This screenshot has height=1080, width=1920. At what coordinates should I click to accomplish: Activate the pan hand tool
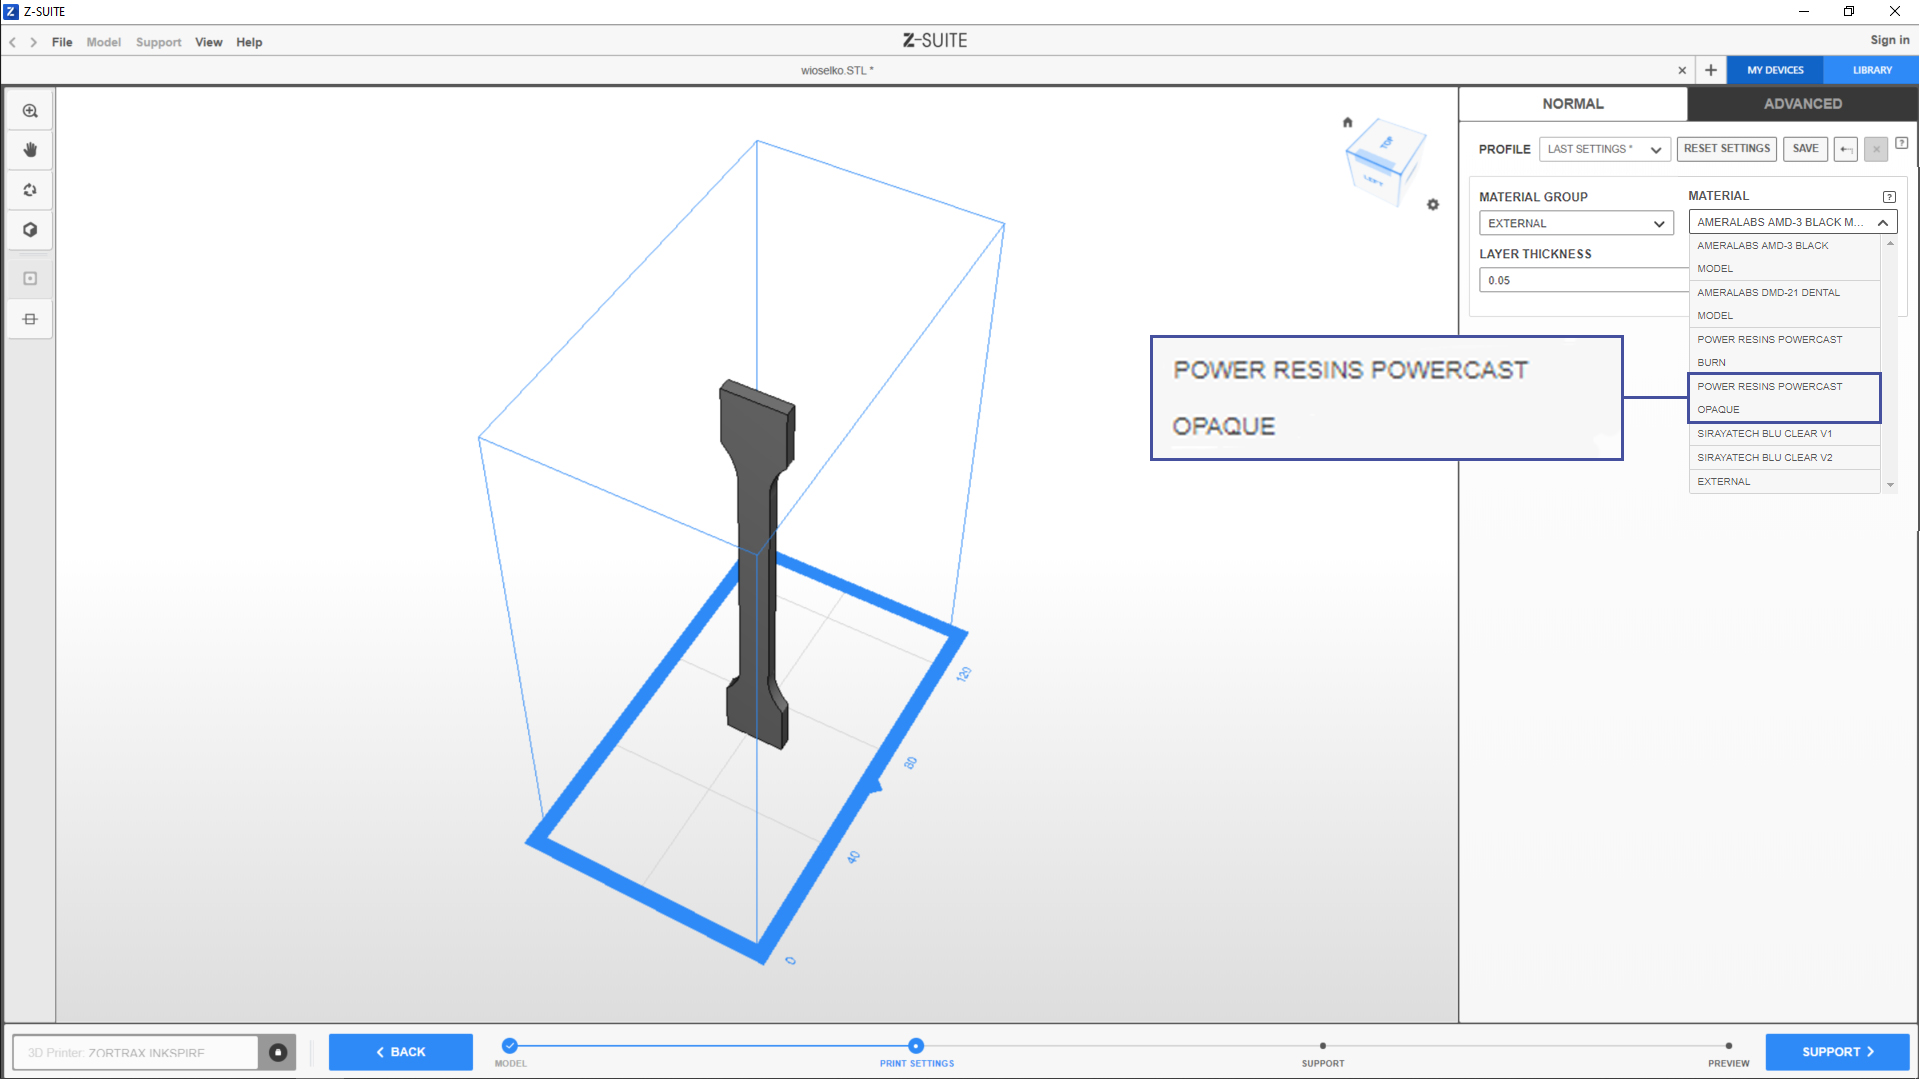(30, 150)
